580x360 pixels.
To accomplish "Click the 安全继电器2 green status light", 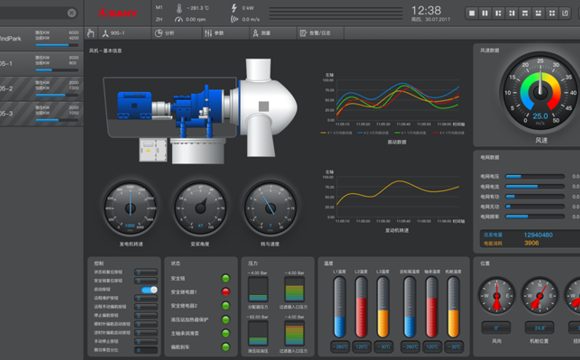I will coord(225,306).
